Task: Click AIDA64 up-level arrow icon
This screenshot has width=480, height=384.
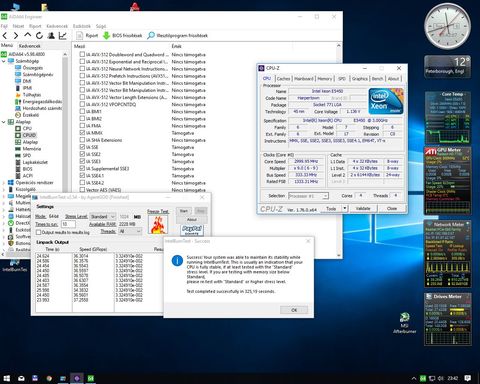Action: 28,35
